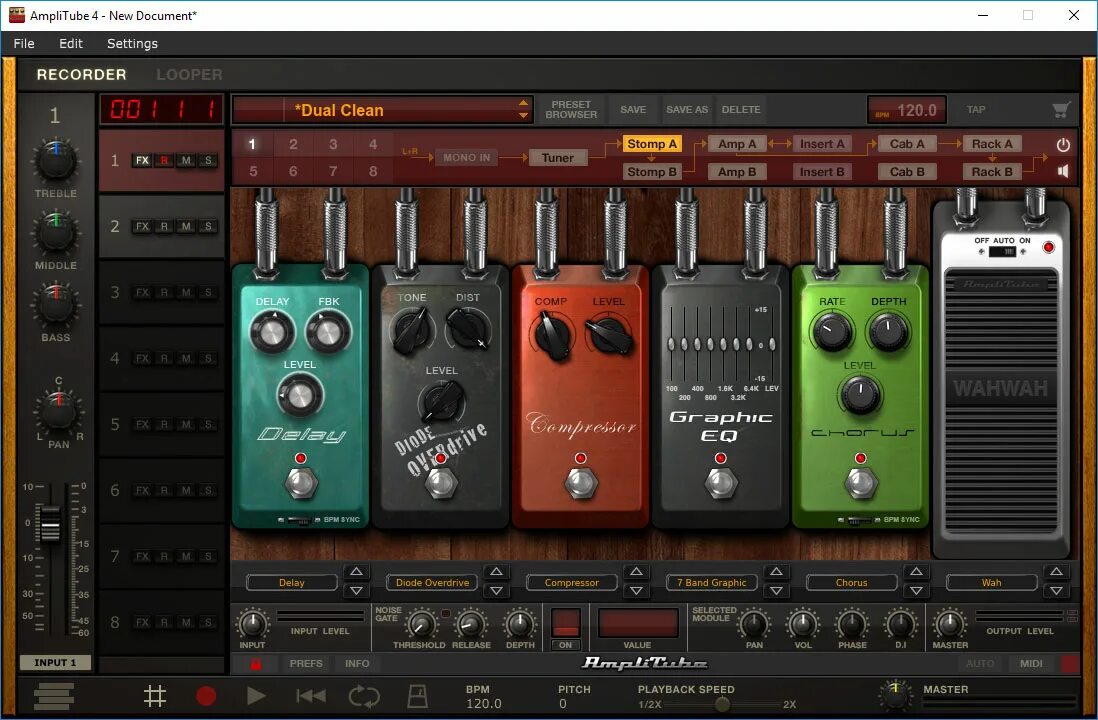
Task: Open the Settings menu
Action: click(x=132, y=43)
